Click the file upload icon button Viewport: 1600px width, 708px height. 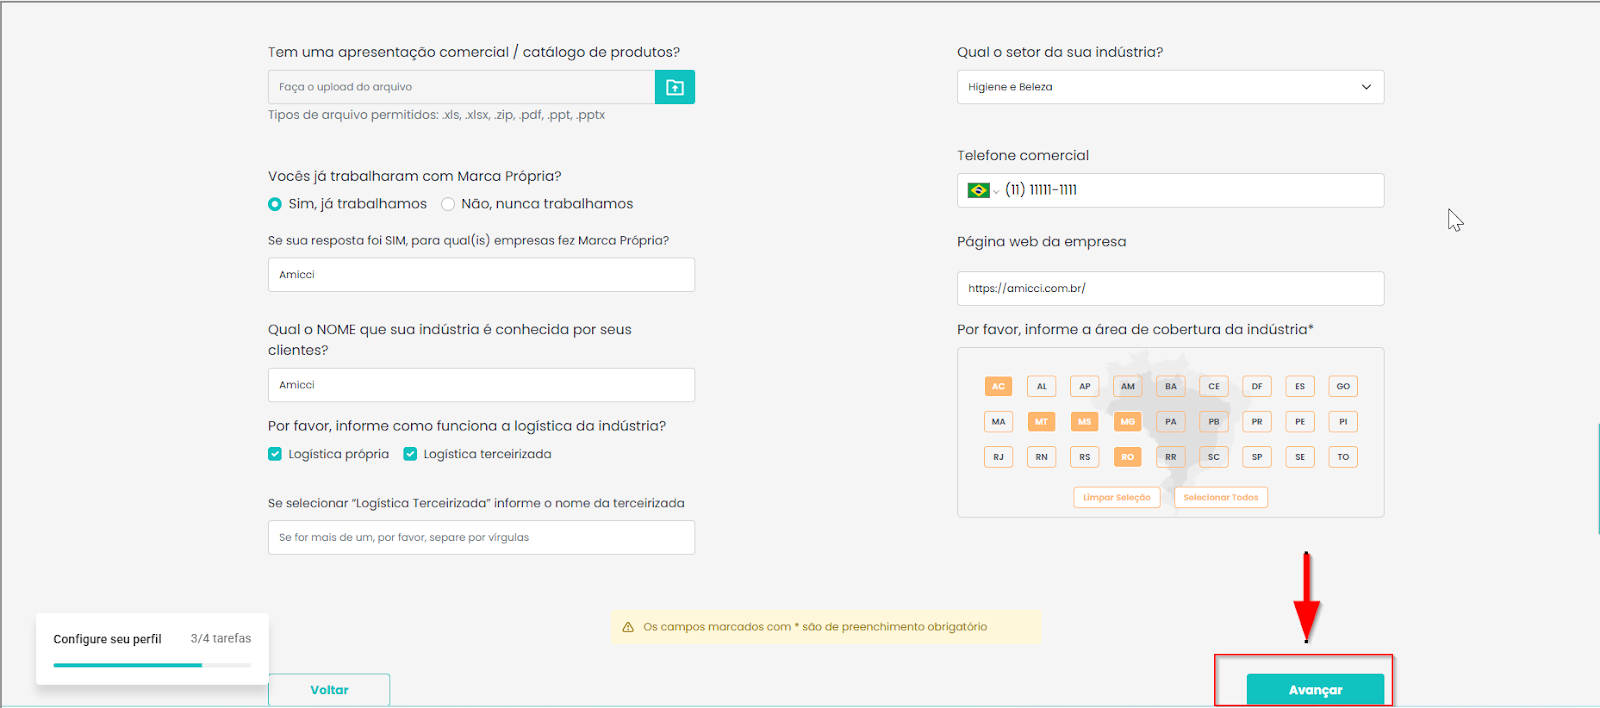tap(674, 87)
